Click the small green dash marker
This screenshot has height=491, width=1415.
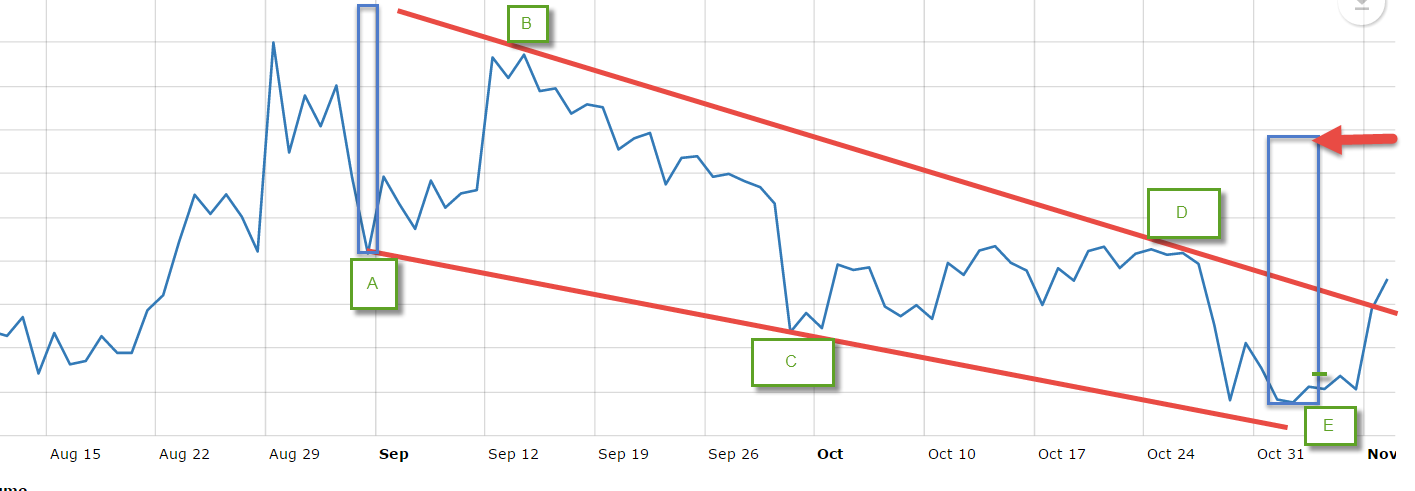1319,374
